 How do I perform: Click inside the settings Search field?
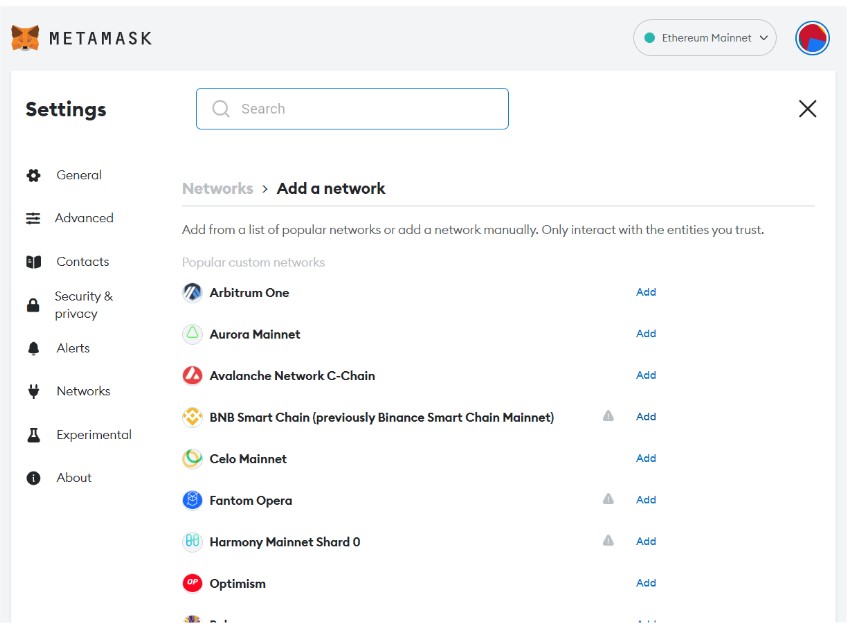point(352,109)
